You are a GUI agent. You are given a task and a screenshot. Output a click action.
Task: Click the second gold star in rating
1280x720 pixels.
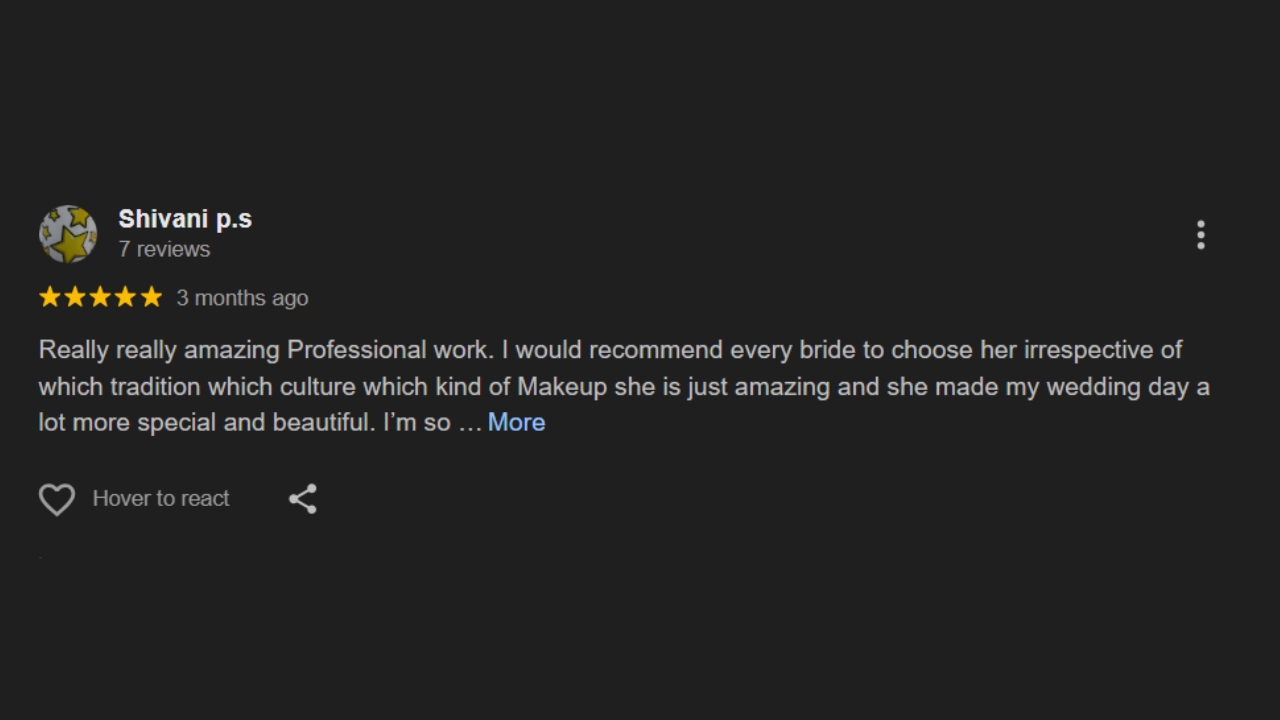75,297
